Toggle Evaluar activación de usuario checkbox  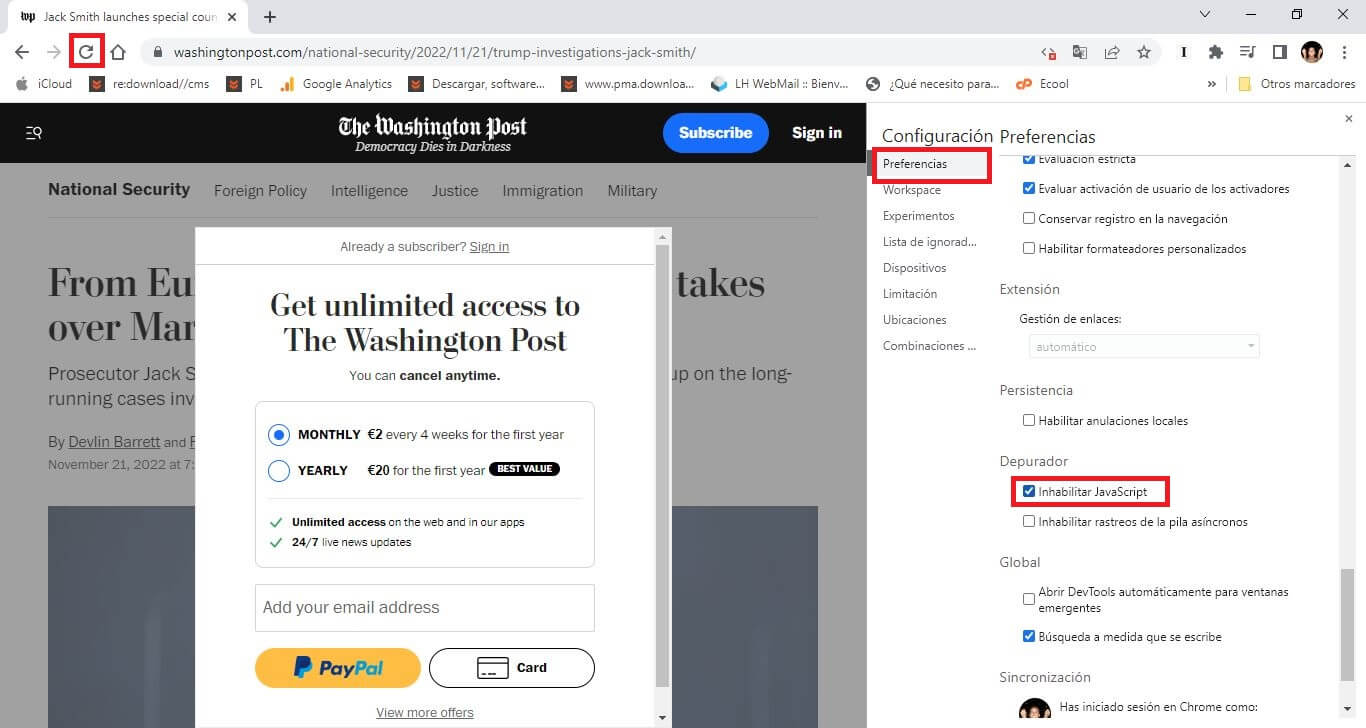1029,188
